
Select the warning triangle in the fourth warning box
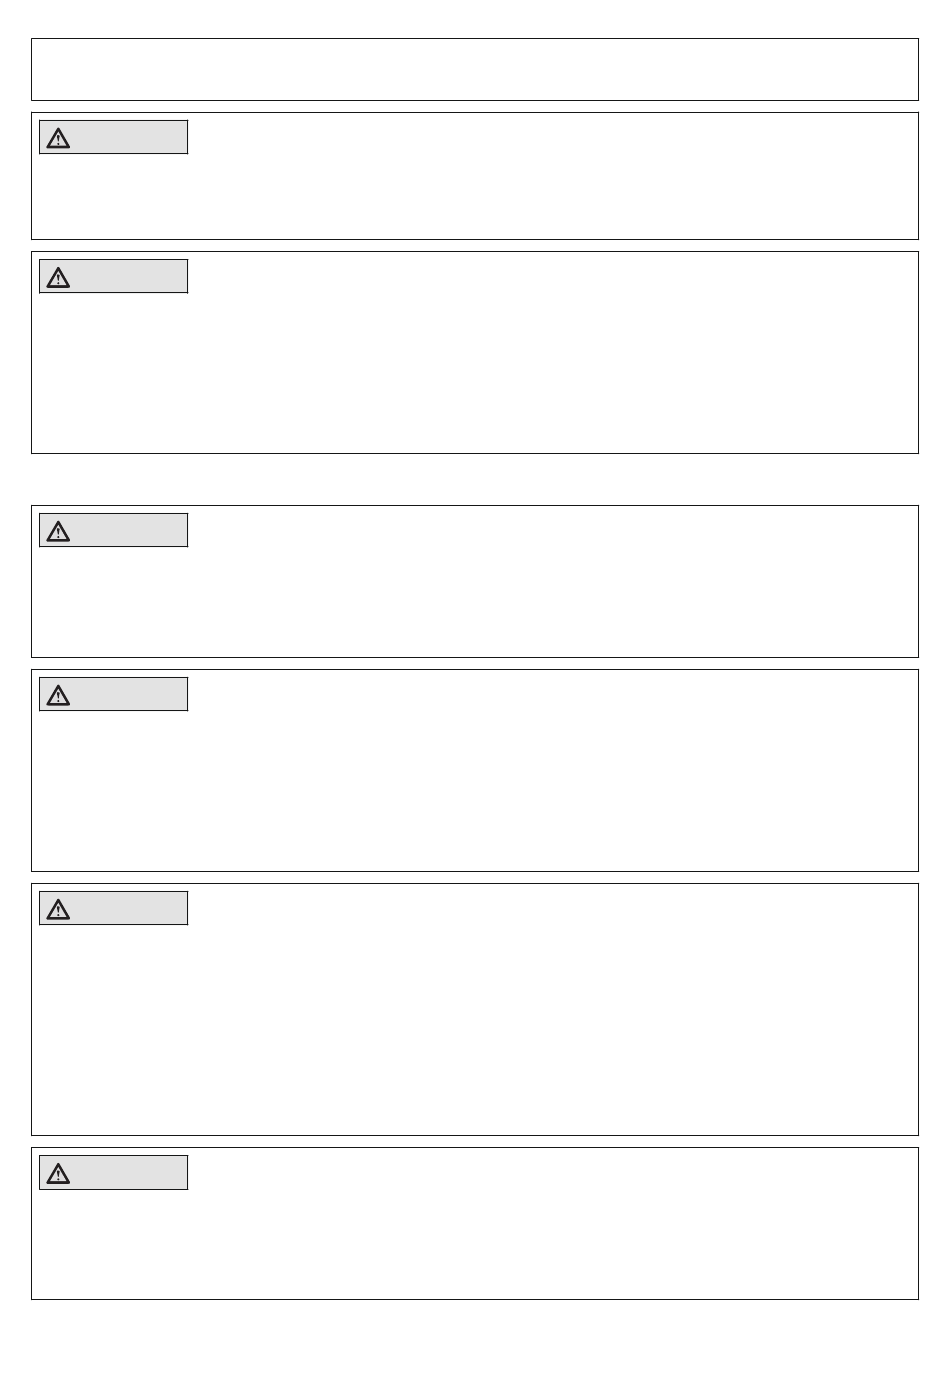coord(58,695)
